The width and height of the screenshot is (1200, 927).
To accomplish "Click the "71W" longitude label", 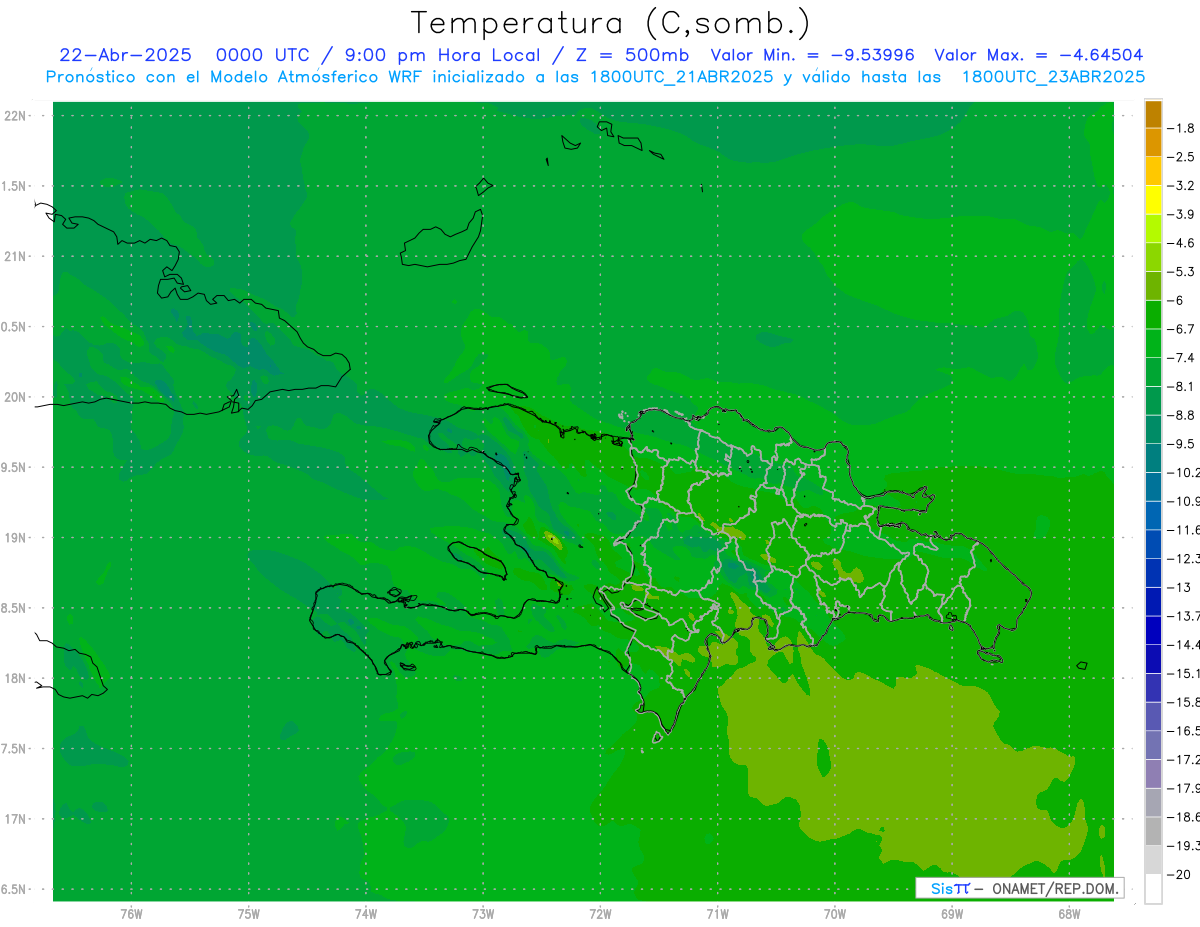I will 717,914.
